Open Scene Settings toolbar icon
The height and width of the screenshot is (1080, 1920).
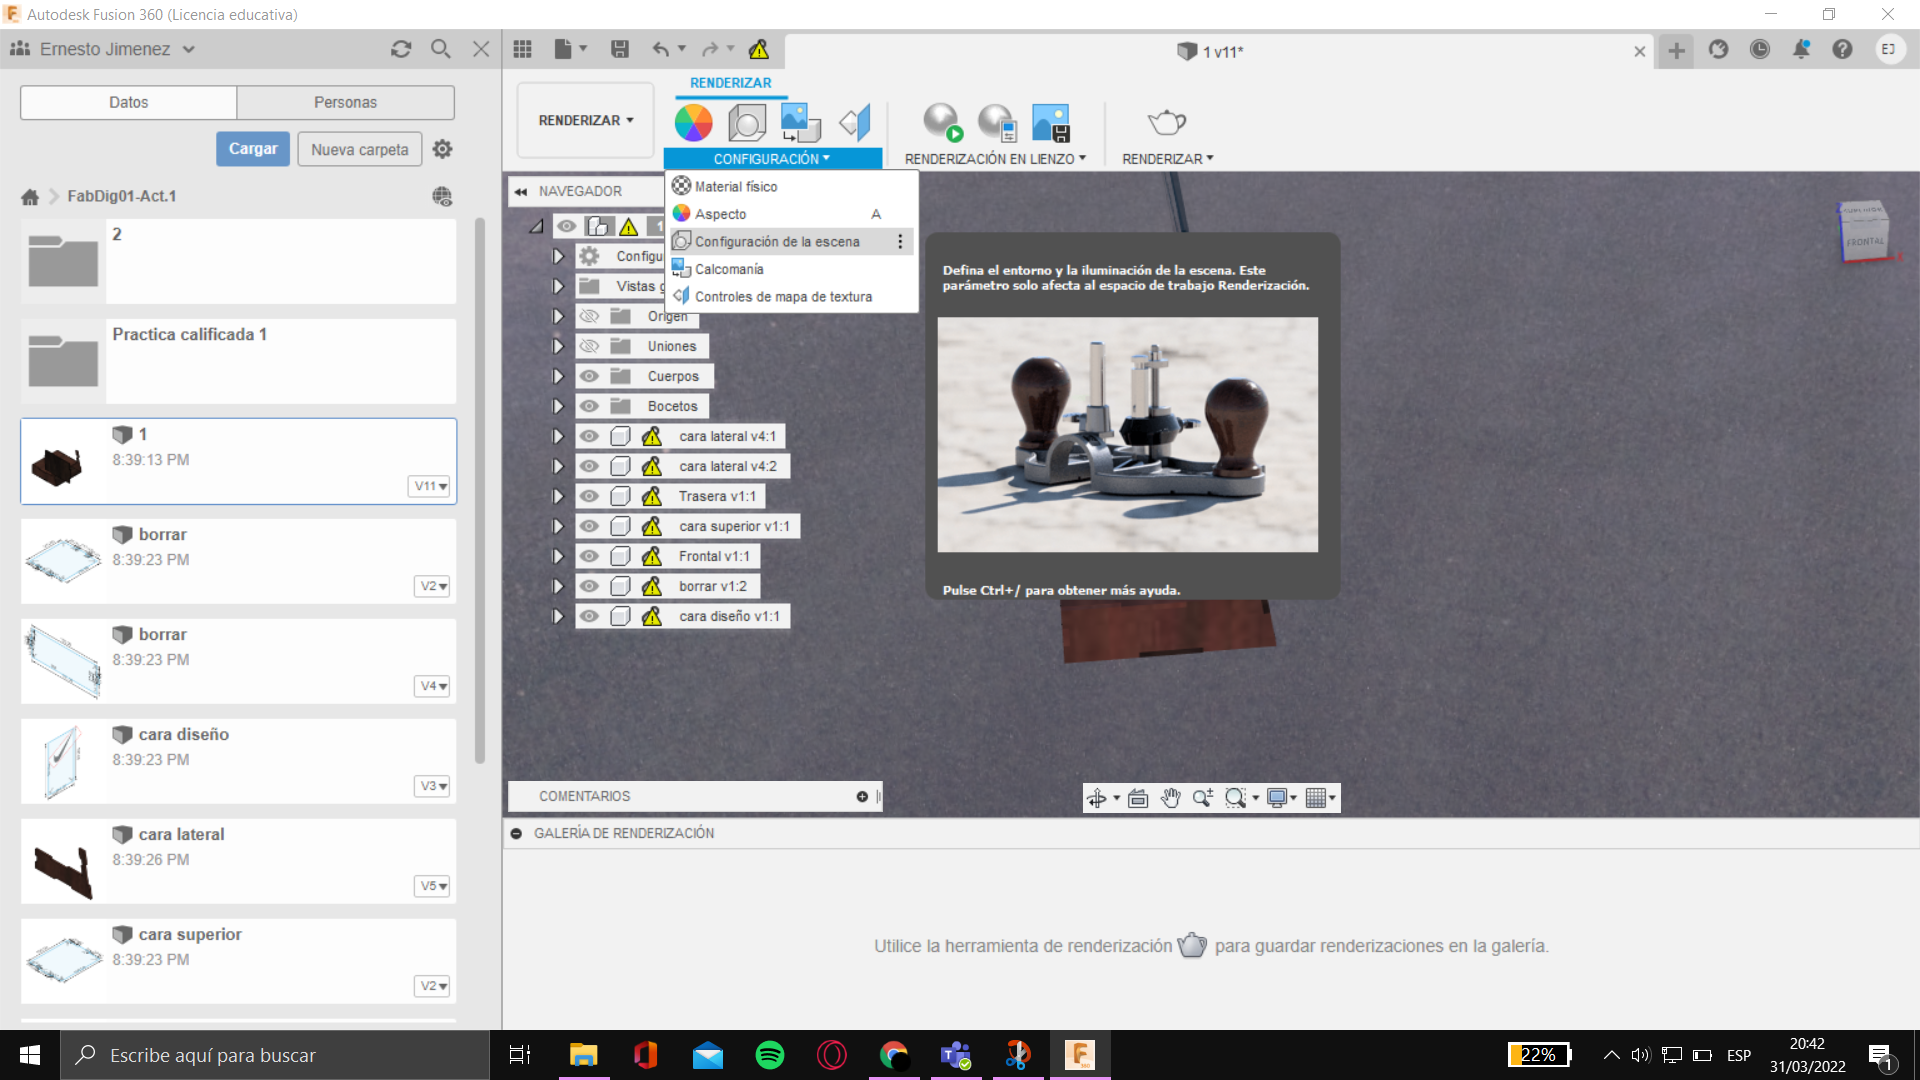coord(747,122)
